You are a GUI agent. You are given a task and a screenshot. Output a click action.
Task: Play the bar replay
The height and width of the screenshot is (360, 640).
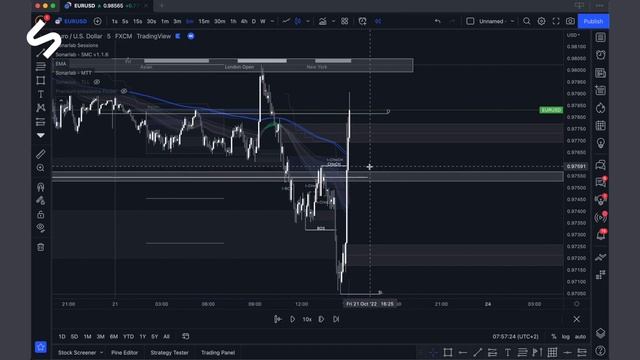[x=292, y=319]
